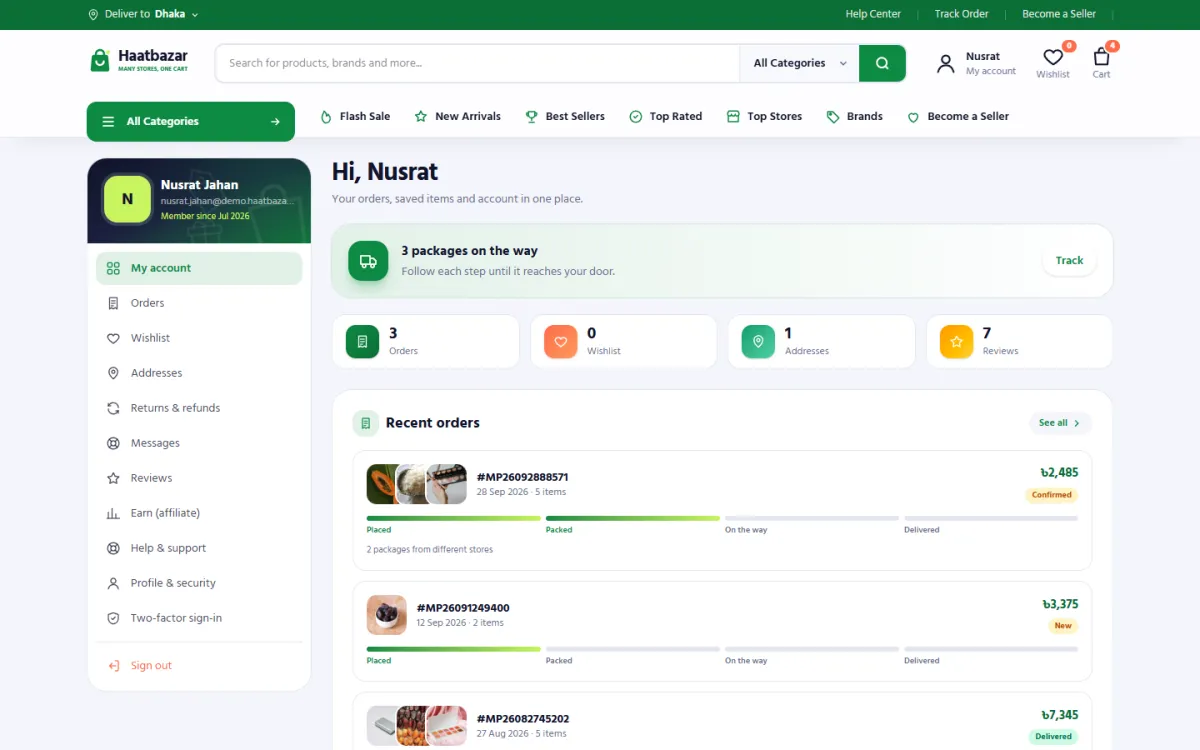This screenshot has width=1200, height=750.
Task: Click the user profile icon beside Nusrat
Action: coord(945,64)
